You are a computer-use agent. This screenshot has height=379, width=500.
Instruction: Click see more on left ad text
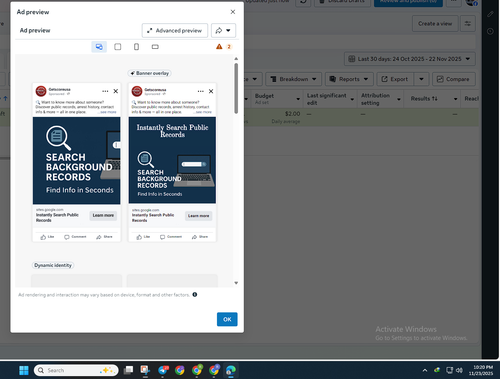pos(108,112)
